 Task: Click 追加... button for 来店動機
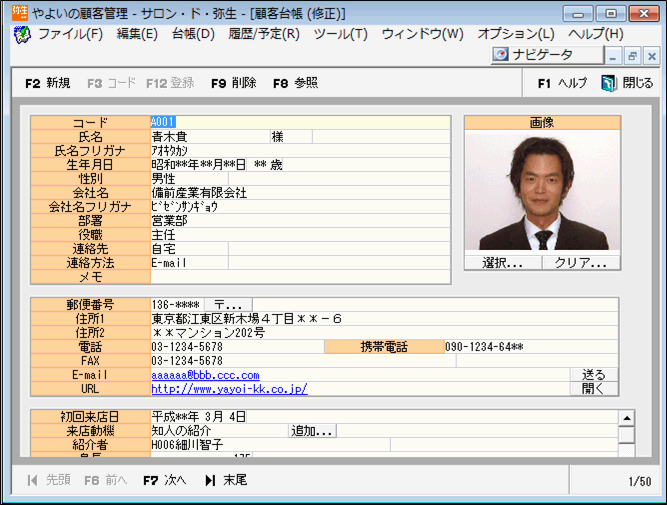pyautogui.click(x=312, y=431)
